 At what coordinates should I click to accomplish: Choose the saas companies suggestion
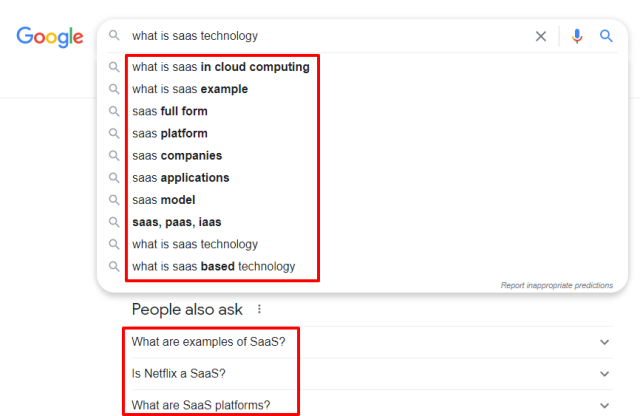(x=177, y=156)
